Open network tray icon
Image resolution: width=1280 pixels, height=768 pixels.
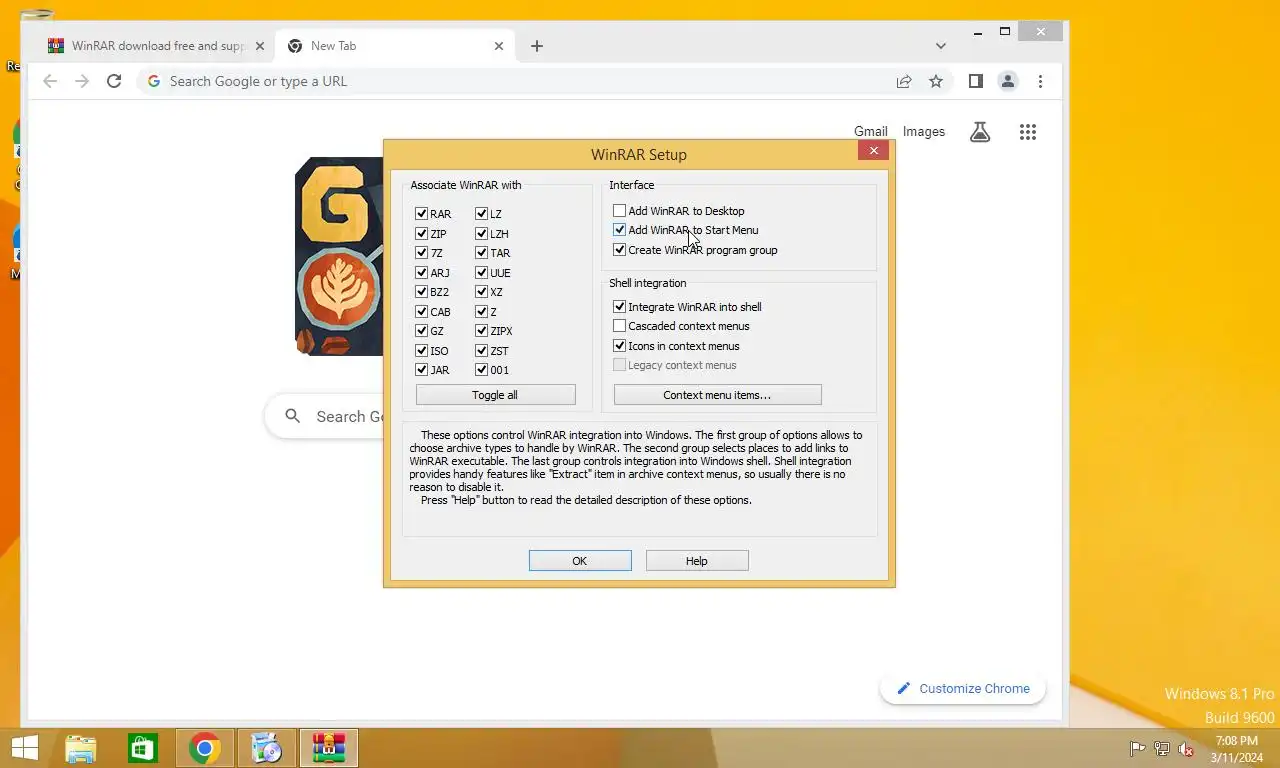click(1162, 749)
